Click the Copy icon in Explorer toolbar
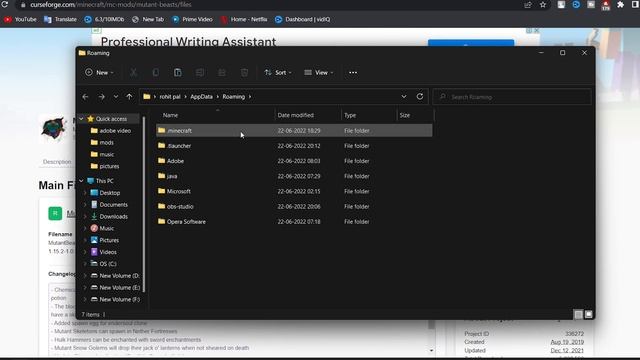 [156, 73]
